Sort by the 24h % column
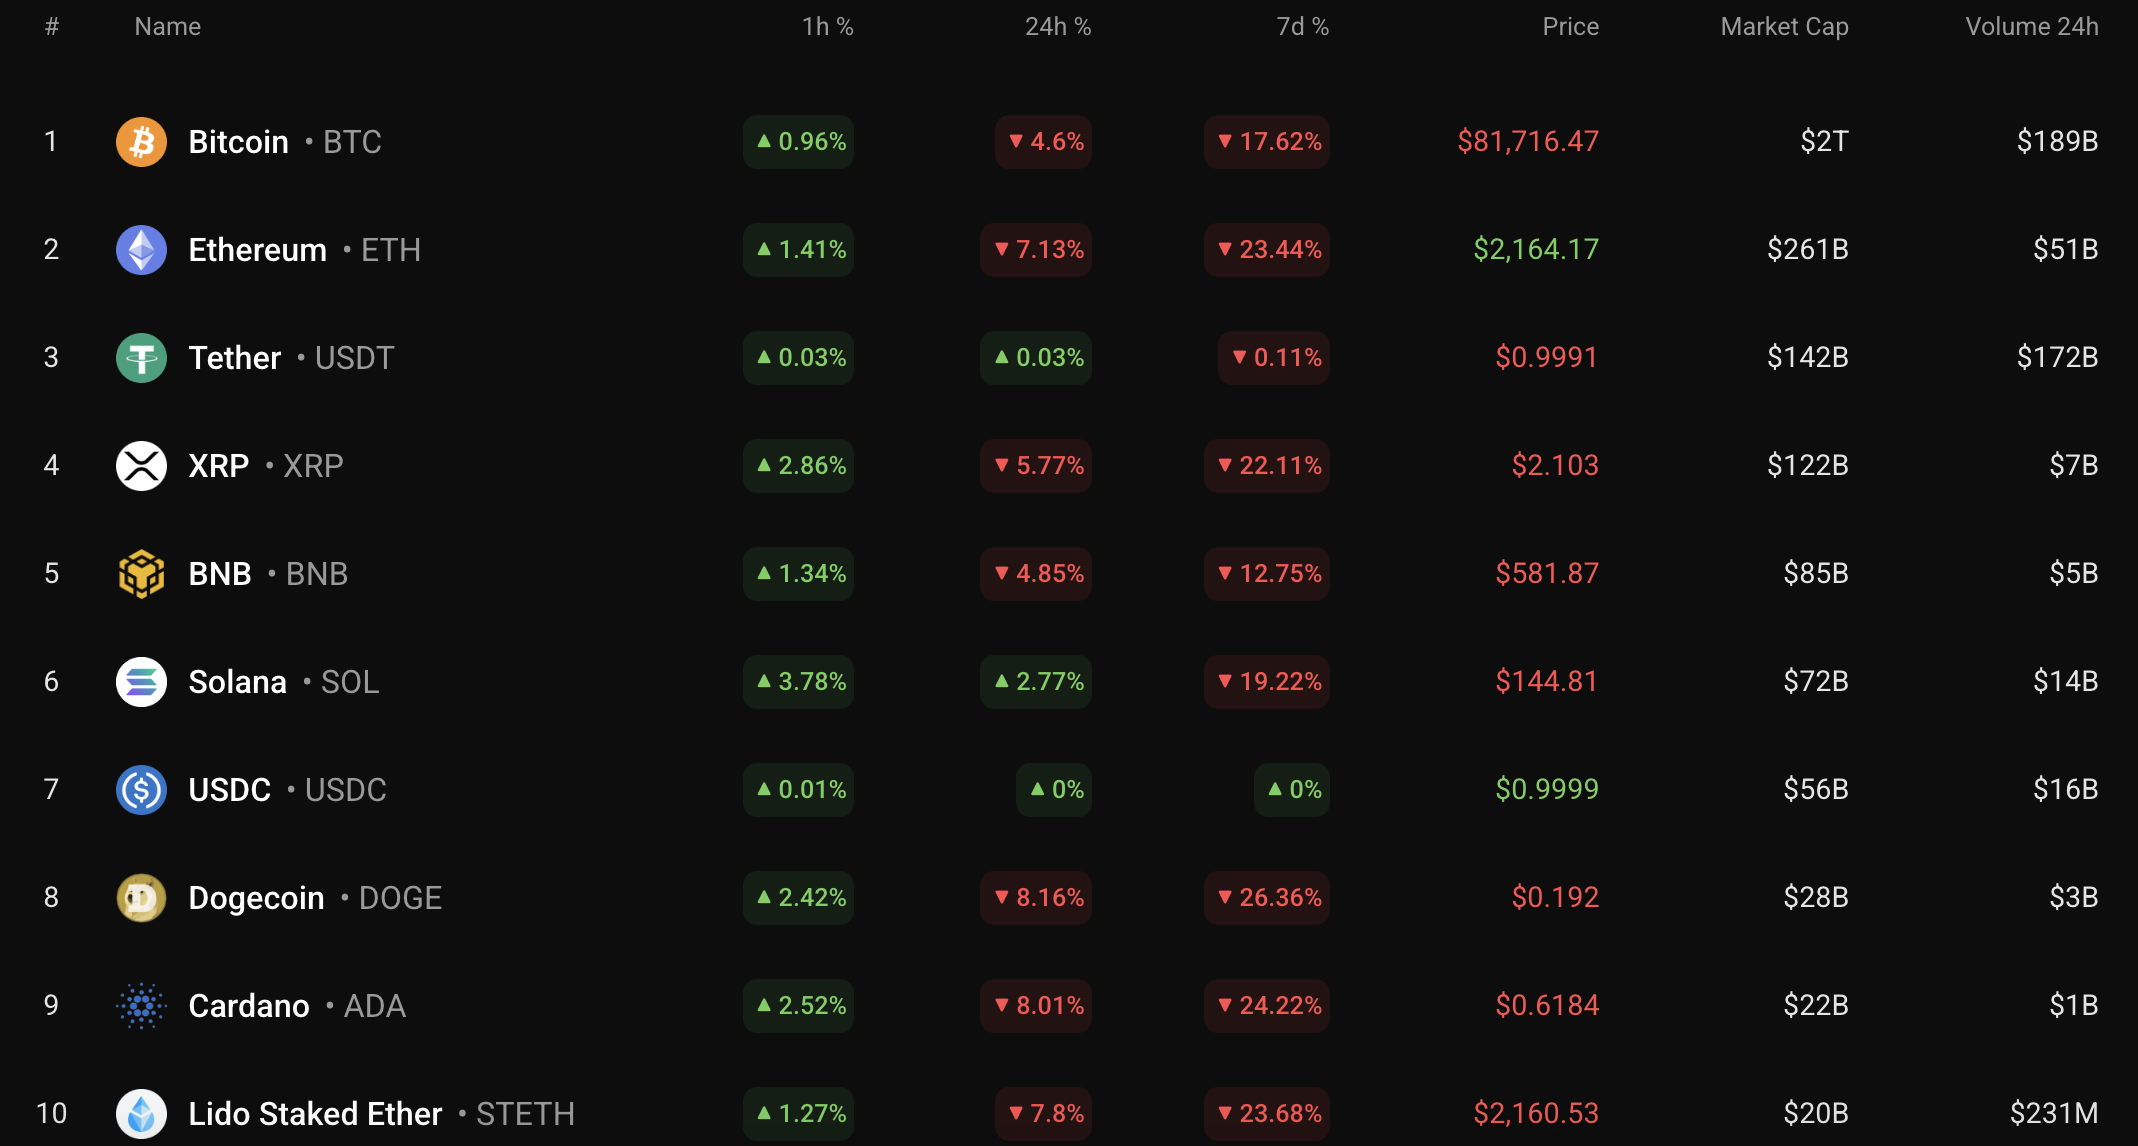Image resolution: width=2138 pixels, height=1146 pixels. (1057, 27)
